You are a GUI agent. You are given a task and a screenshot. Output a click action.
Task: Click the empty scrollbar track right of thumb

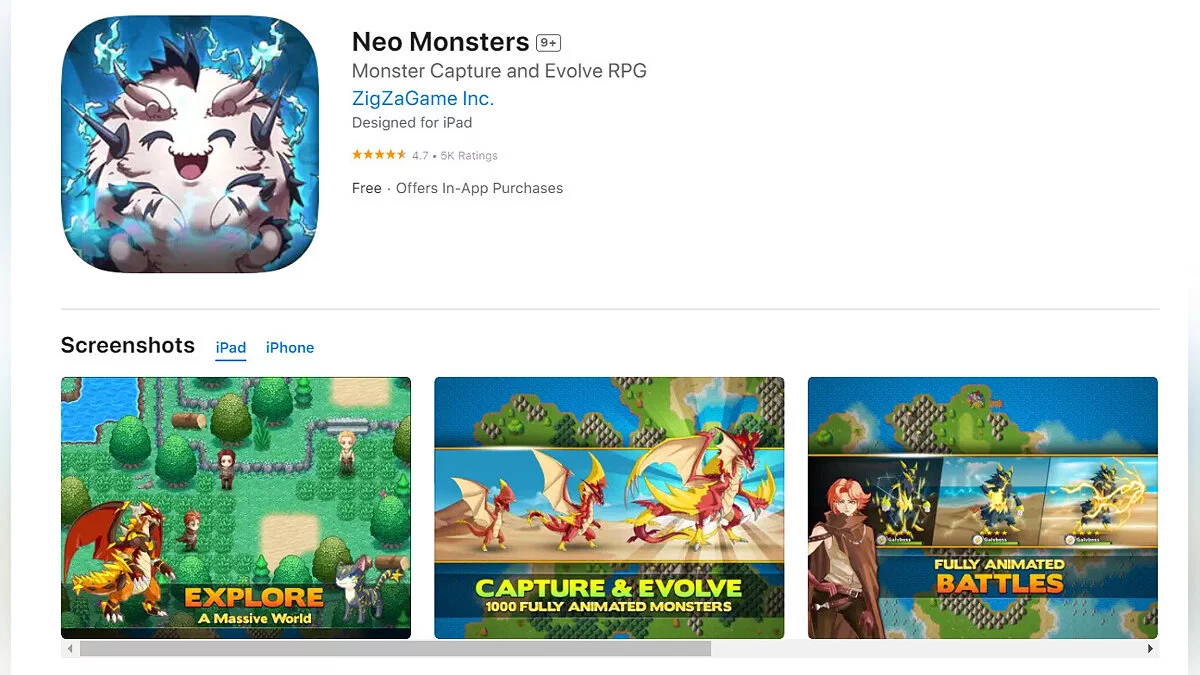pyautogui.click(x=926, y=649)
